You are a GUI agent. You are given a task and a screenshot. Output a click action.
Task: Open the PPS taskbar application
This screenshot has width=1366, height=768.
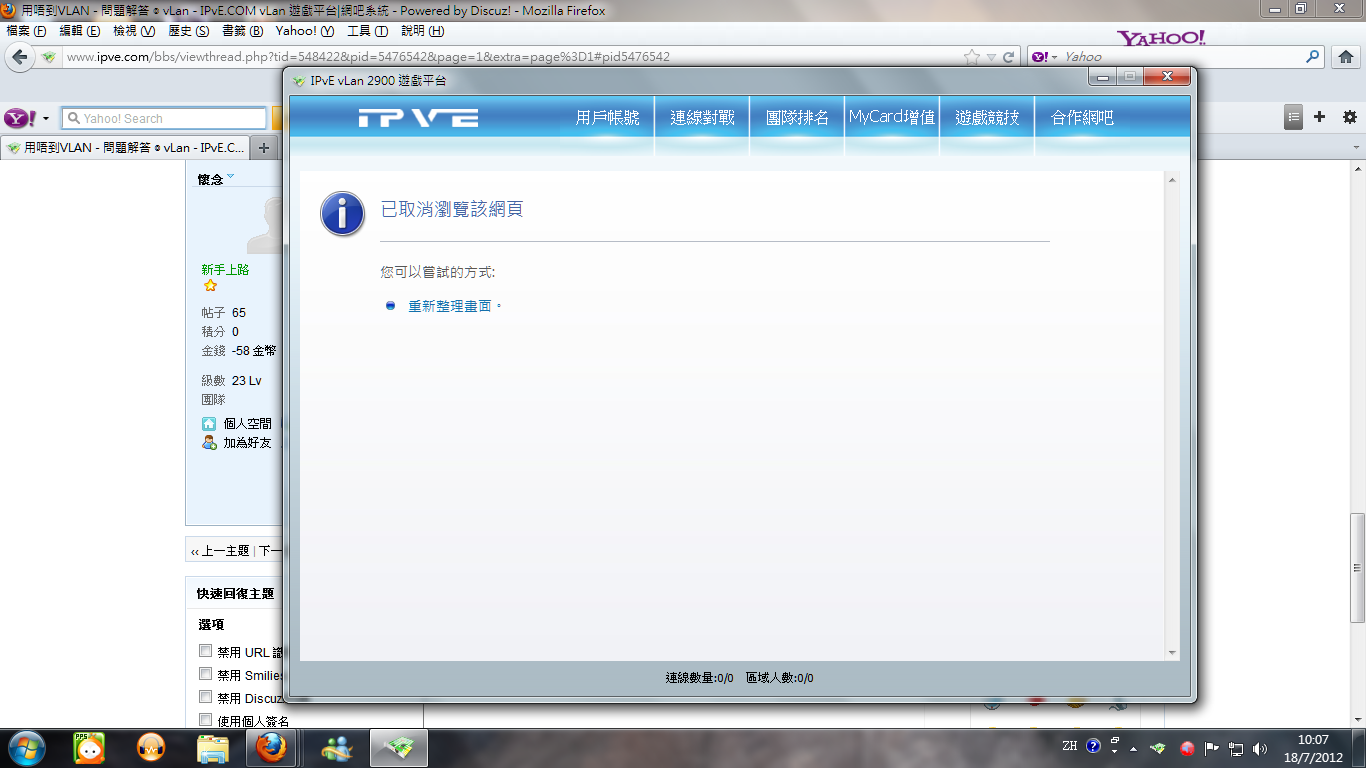click(x=89, y=748)
